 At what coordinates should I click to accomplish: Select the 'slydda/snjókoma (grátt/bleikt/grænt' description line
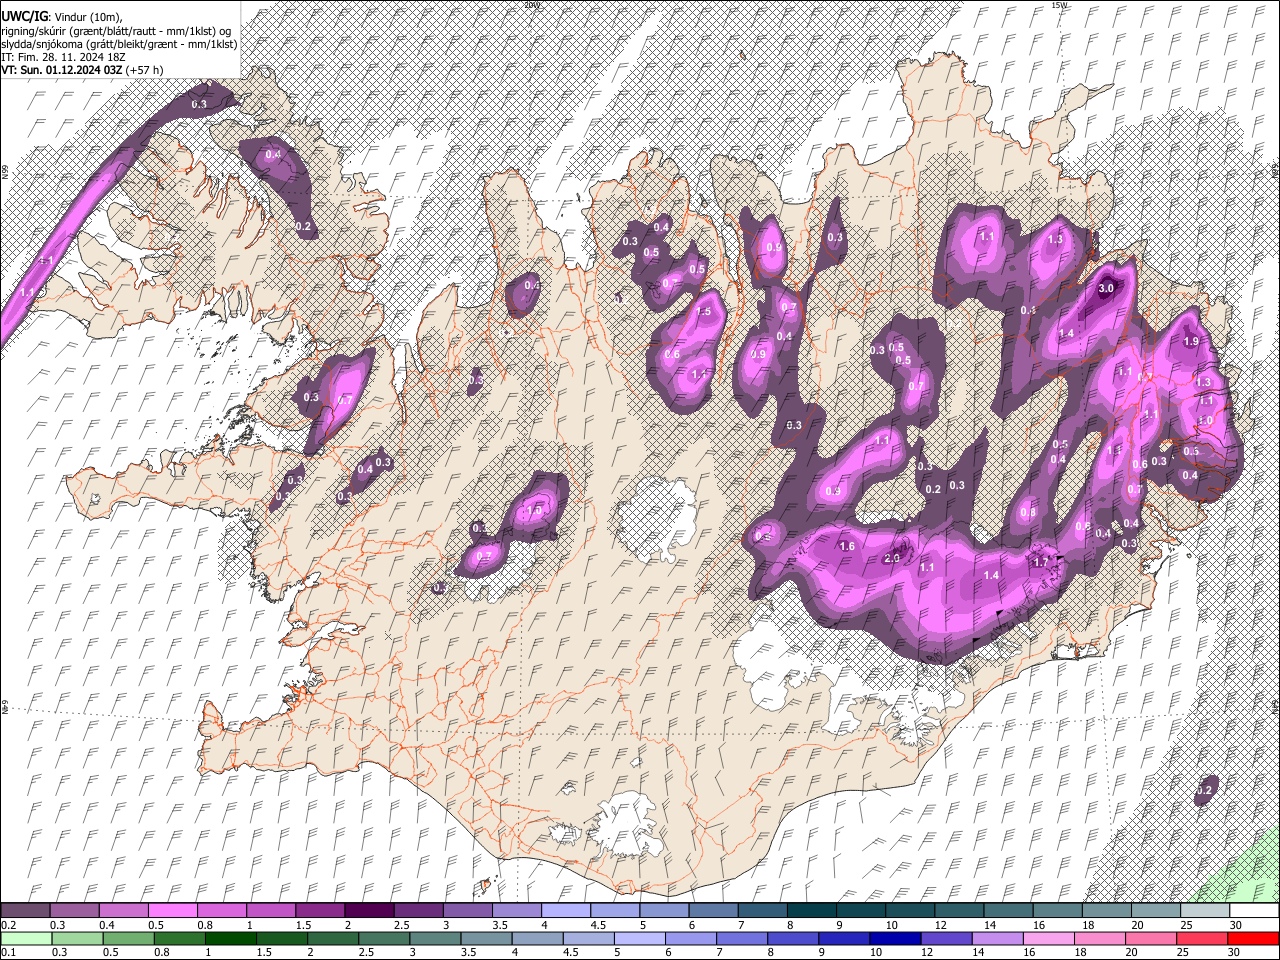click(119, 43)
